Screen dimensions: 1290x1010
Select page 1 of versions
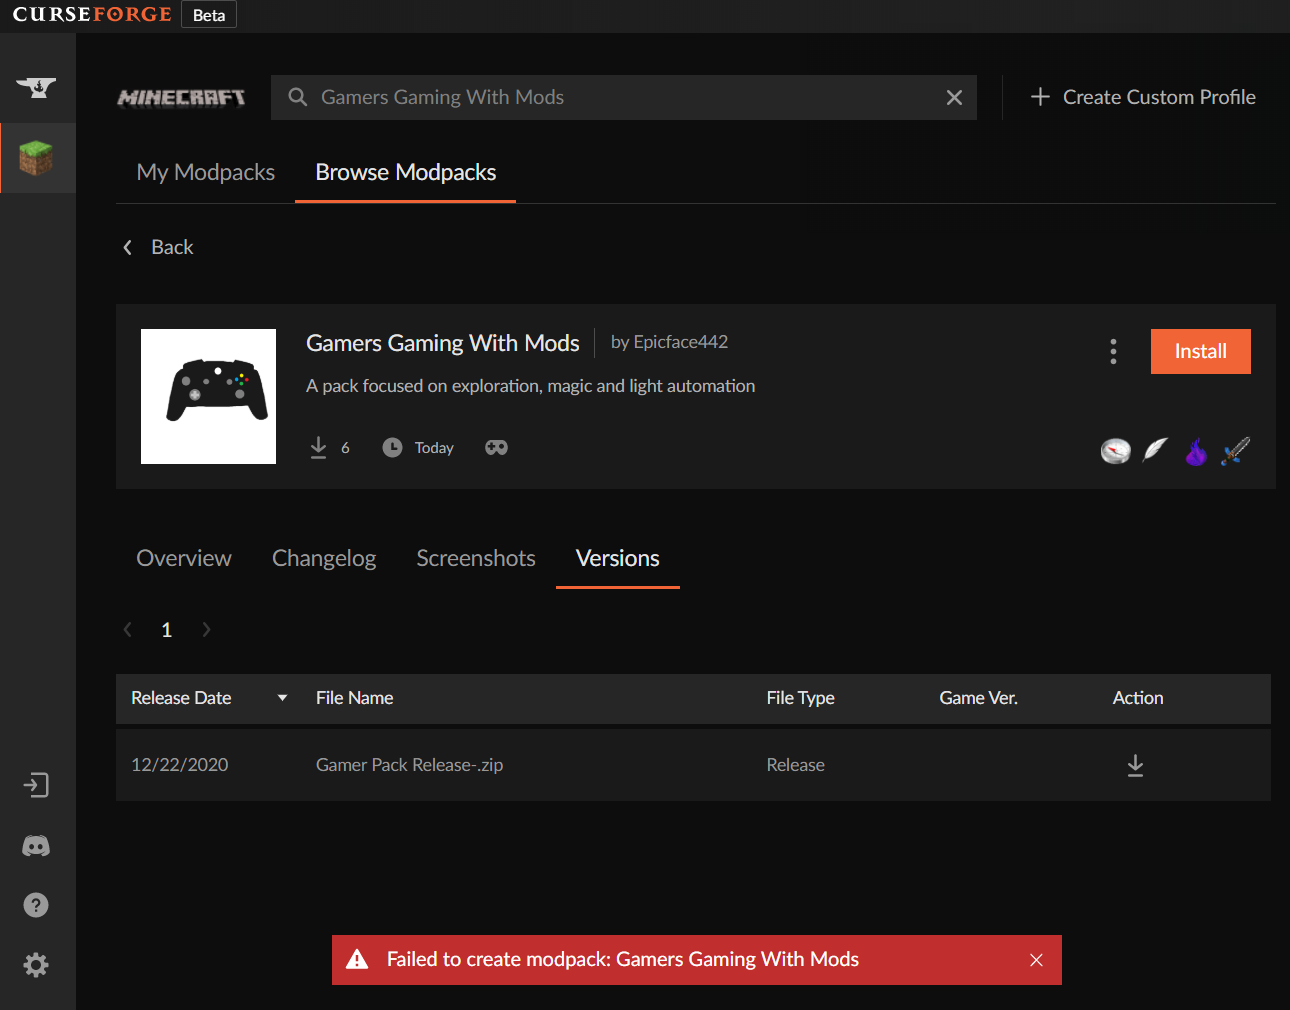coord(167,630)
